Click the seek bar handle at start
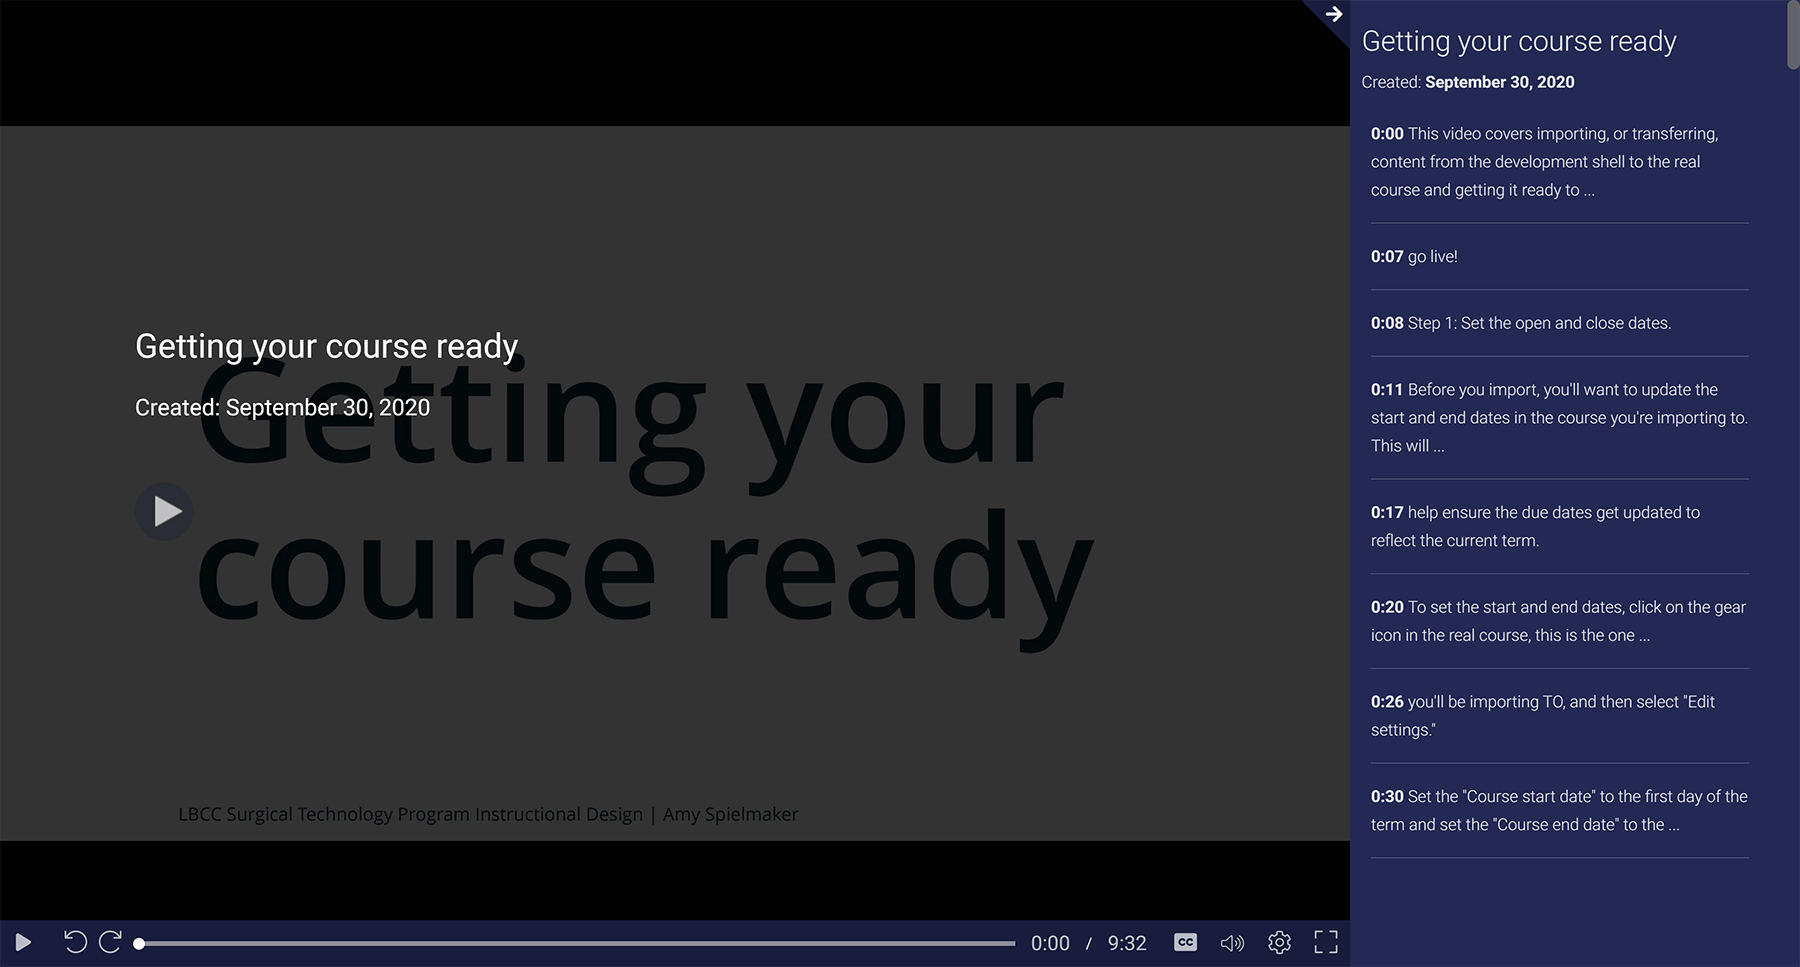Viewport: 1800px width, 967px height. point(139,943)
